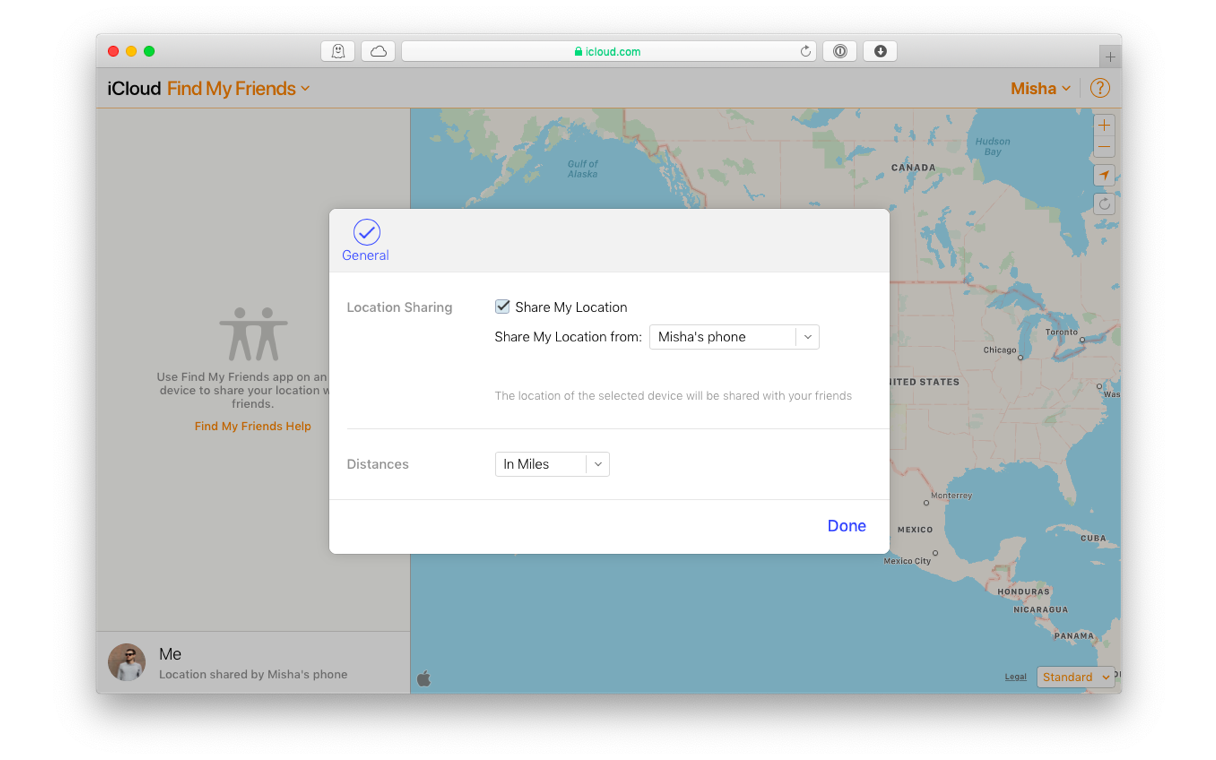Open the iCloud help question mark
Screen dimensions: 1216x760
tap(1100, 88)
